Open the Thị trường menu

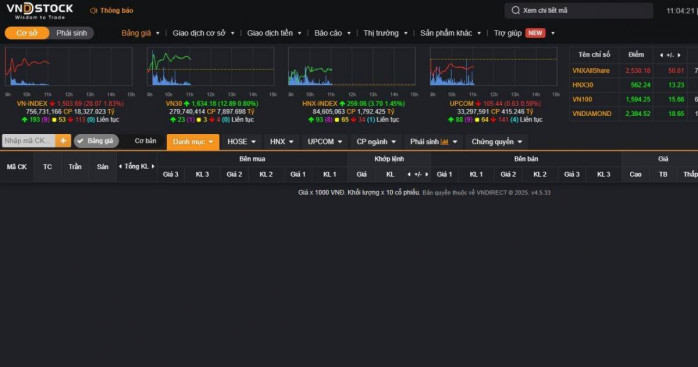[x=386, y=33]
